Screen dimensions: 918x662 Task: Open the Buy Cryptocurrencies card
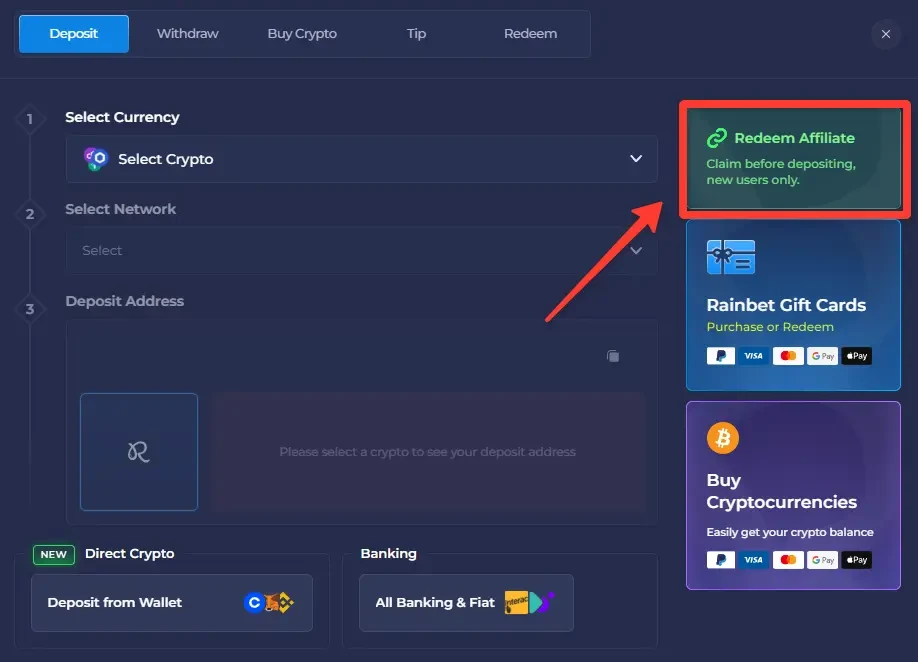point(793,495)
